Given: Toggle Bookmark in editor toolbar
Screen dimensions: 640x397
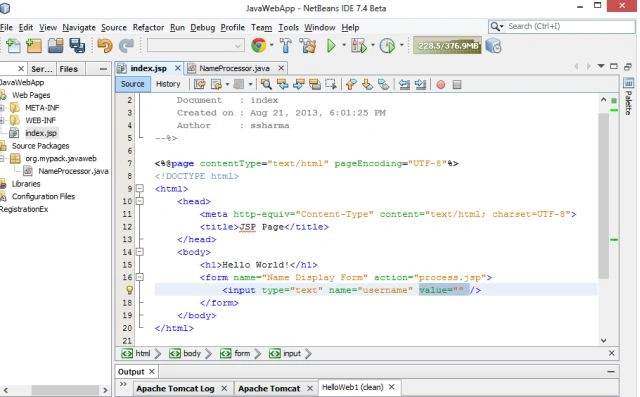Looking at the screenshot, I should click(384, 84).
